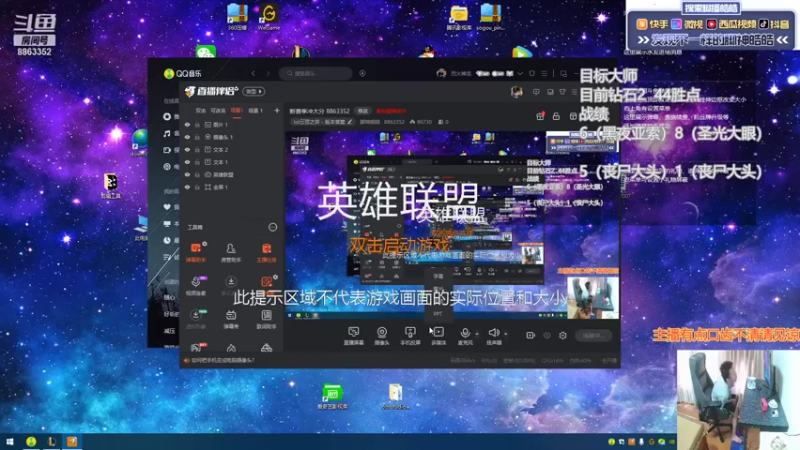The height and width of the screenshot is (450, 800).
Task: Expand speaker options arrow
Action: tap(506, 334)
